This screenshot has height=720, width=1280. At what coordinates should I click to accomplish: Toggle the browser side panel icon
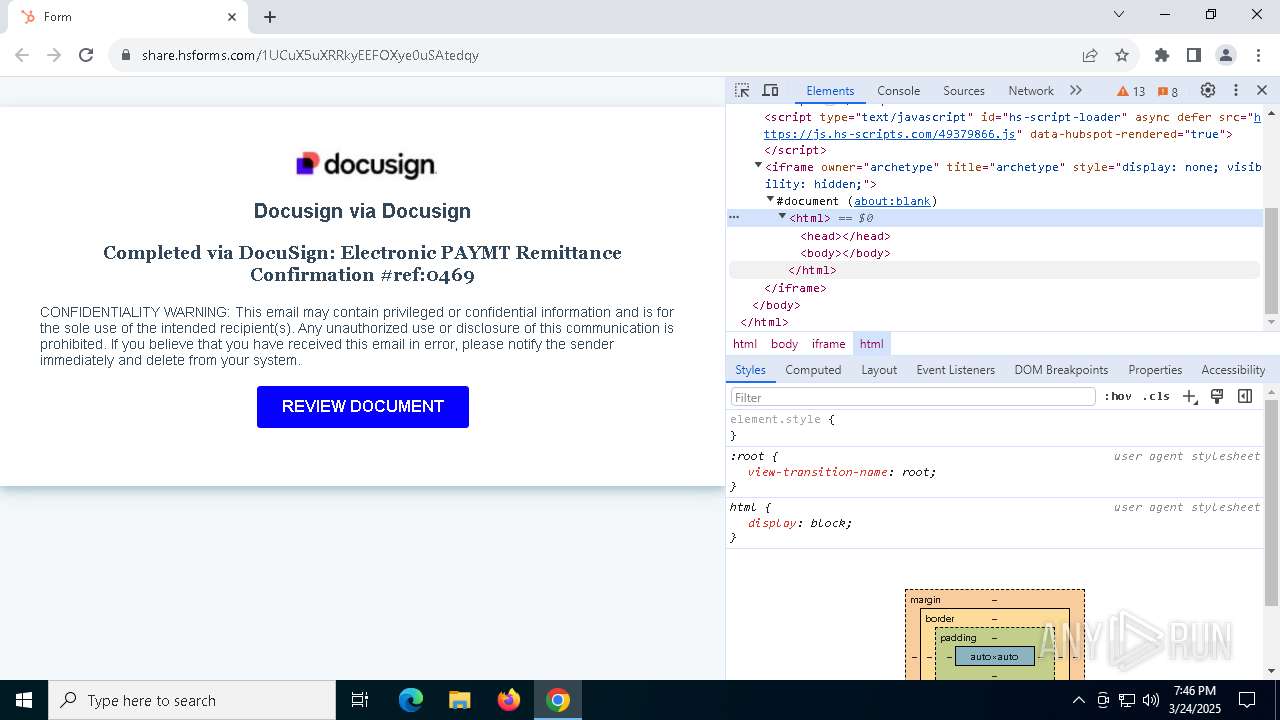click(x=1194, y=55)
